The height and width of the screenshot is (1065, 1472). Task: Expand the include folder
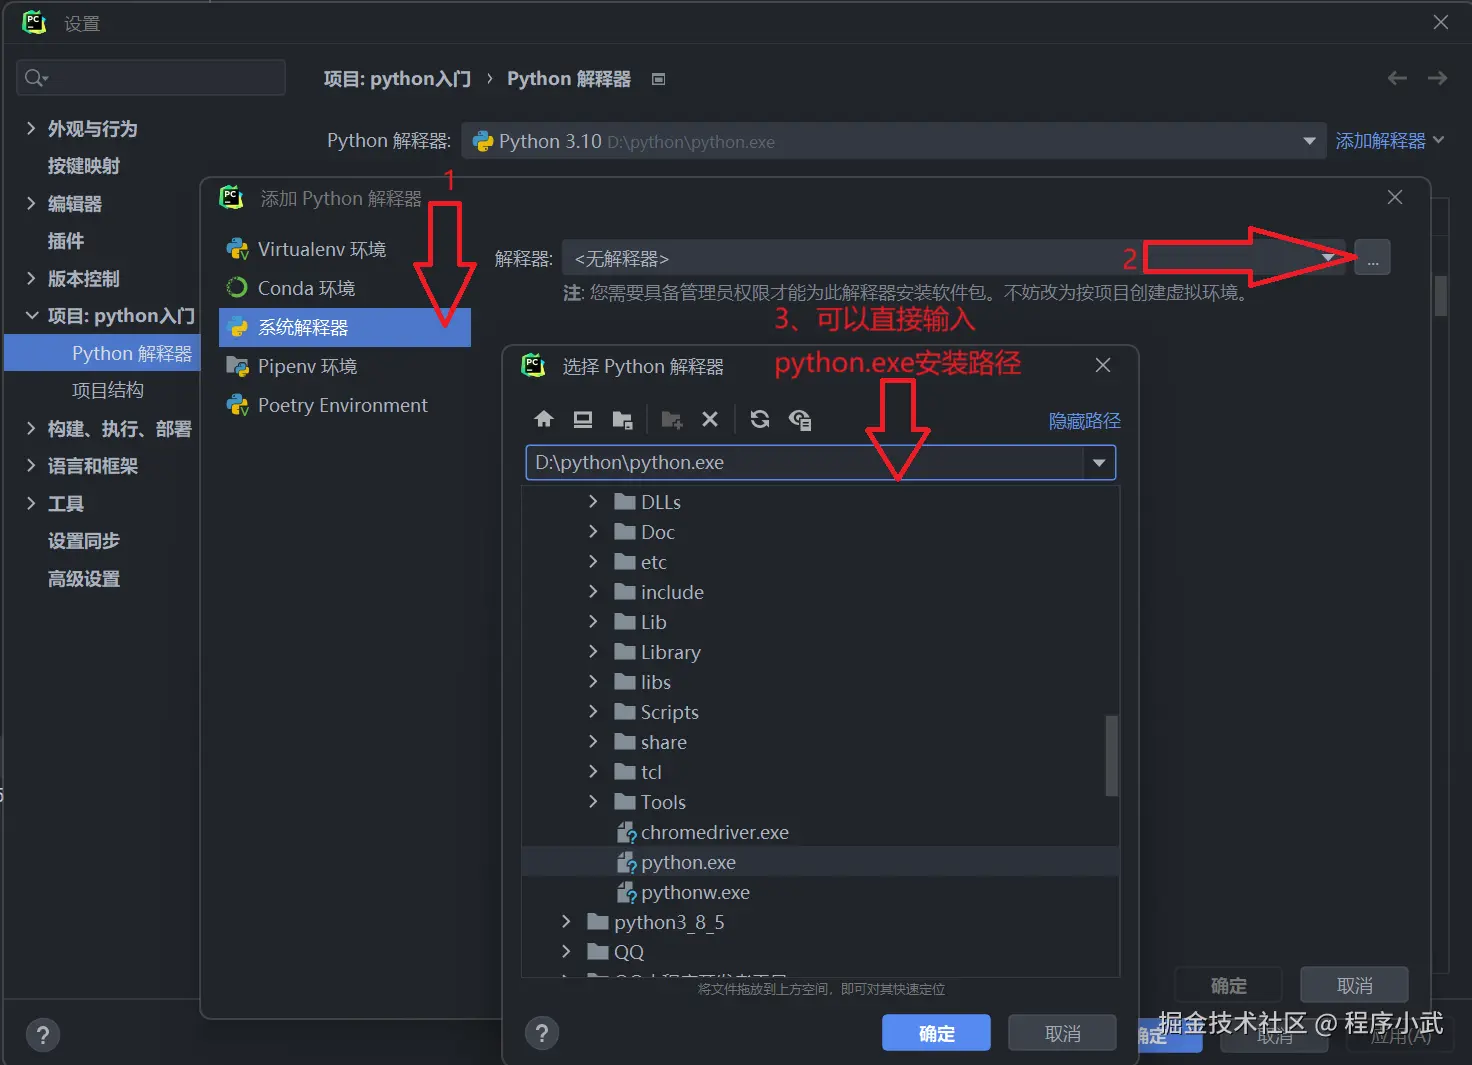[593, 591]
